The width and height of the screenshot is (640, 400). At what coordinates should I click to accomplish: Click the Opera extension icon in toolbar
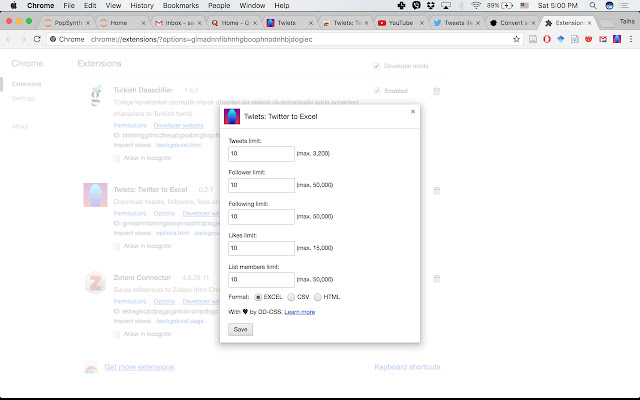coord(547,39)
